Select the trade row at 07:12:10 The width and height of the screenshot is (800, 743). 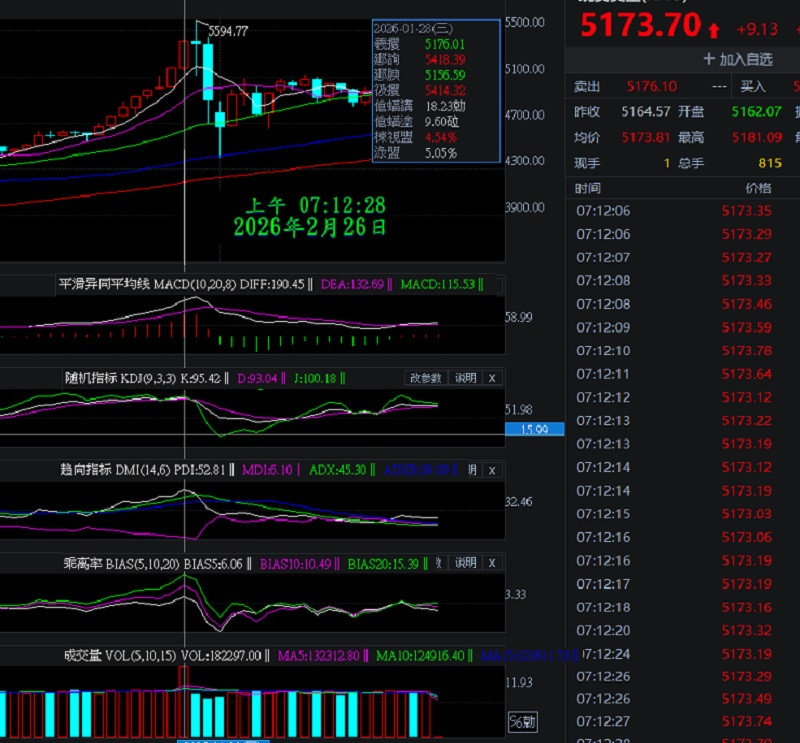click(683, 351)
